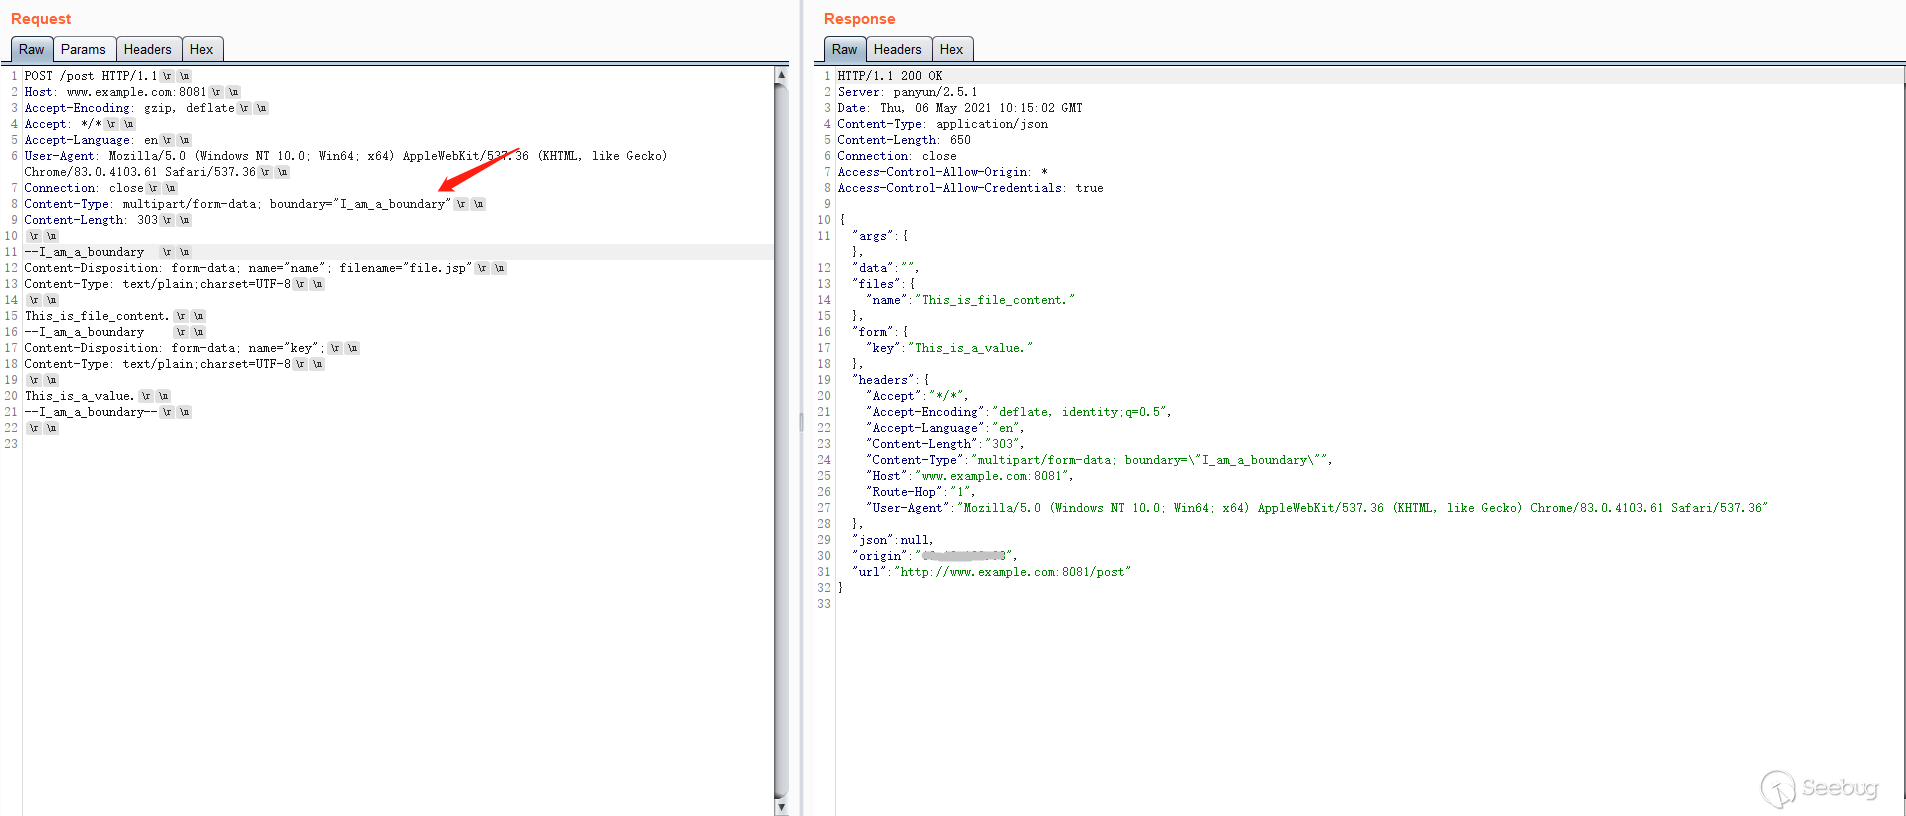Screen dimensions: 1906x816
Task: Open the Request Headers tab
Action: click(x=147, y=49)
